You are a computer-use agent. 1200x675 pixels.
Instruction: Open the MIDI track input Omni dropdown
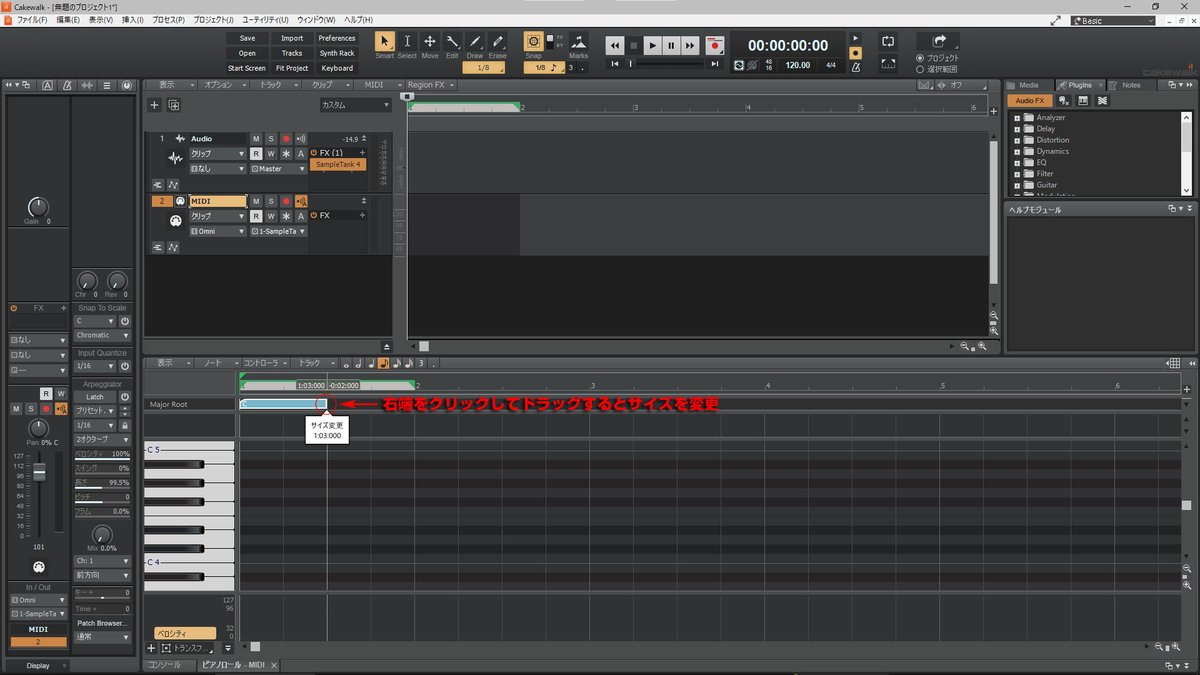[217, 231]
